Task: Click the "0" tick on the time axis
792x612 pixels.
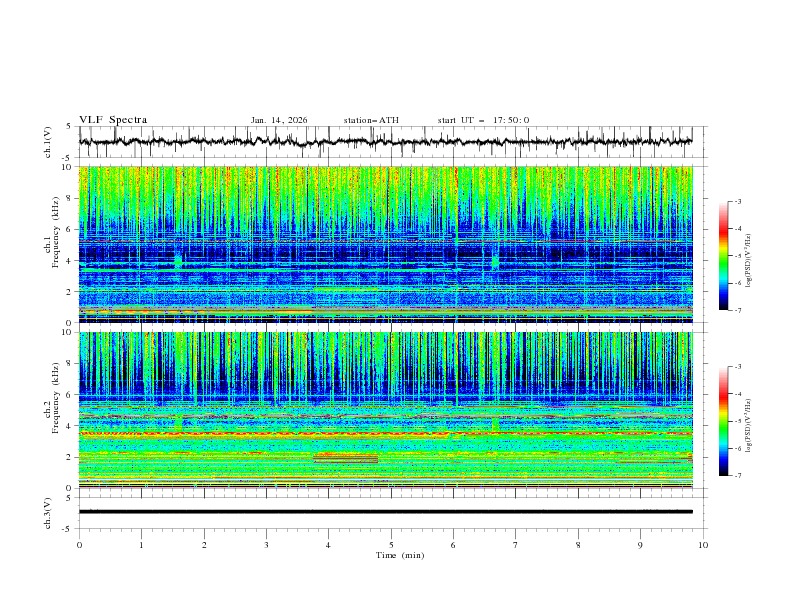Action: tap(79, 545)
